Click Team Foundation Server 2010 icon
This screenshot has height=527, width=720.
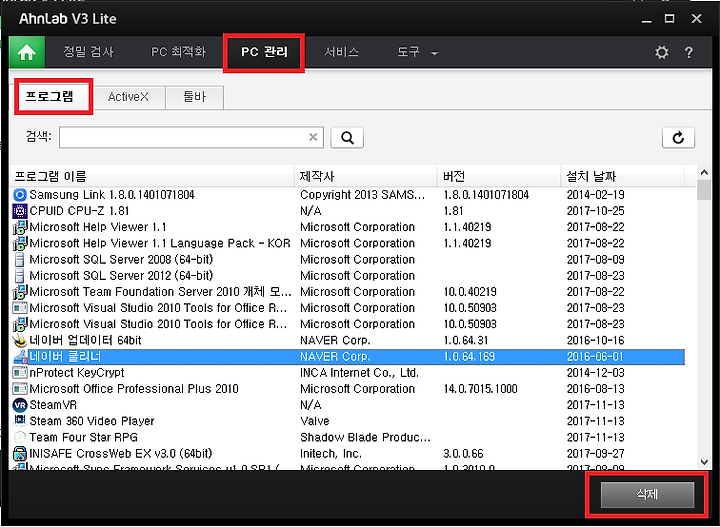pyautogui.click(x=20, y=292)
